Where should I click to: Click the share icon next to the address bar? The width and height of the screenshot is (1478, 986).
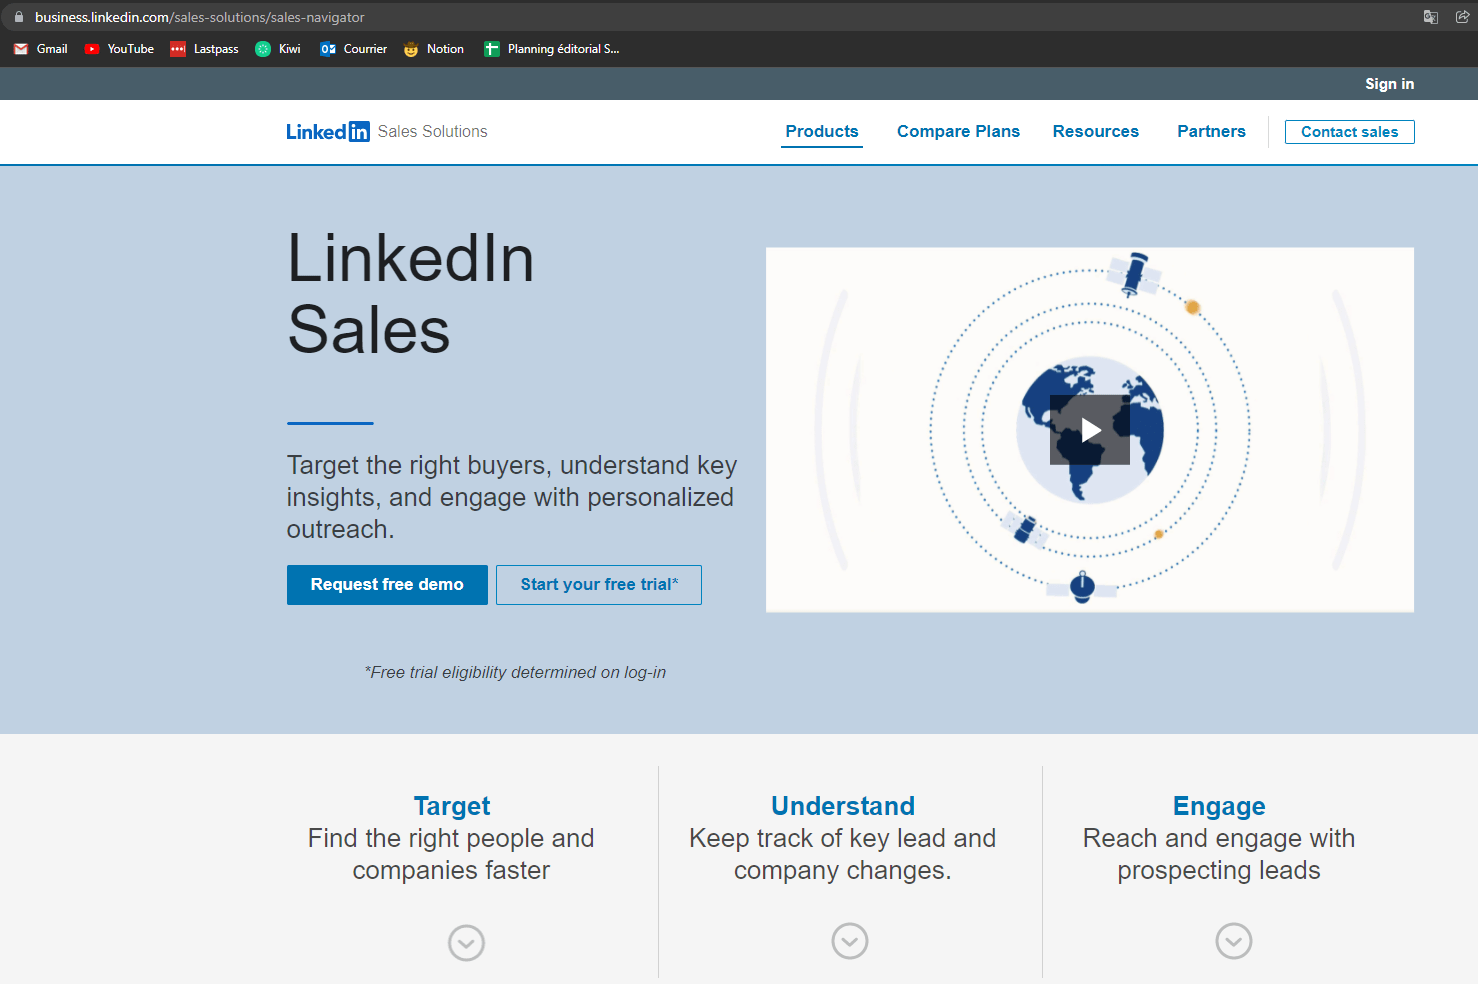coord(1462,16)
